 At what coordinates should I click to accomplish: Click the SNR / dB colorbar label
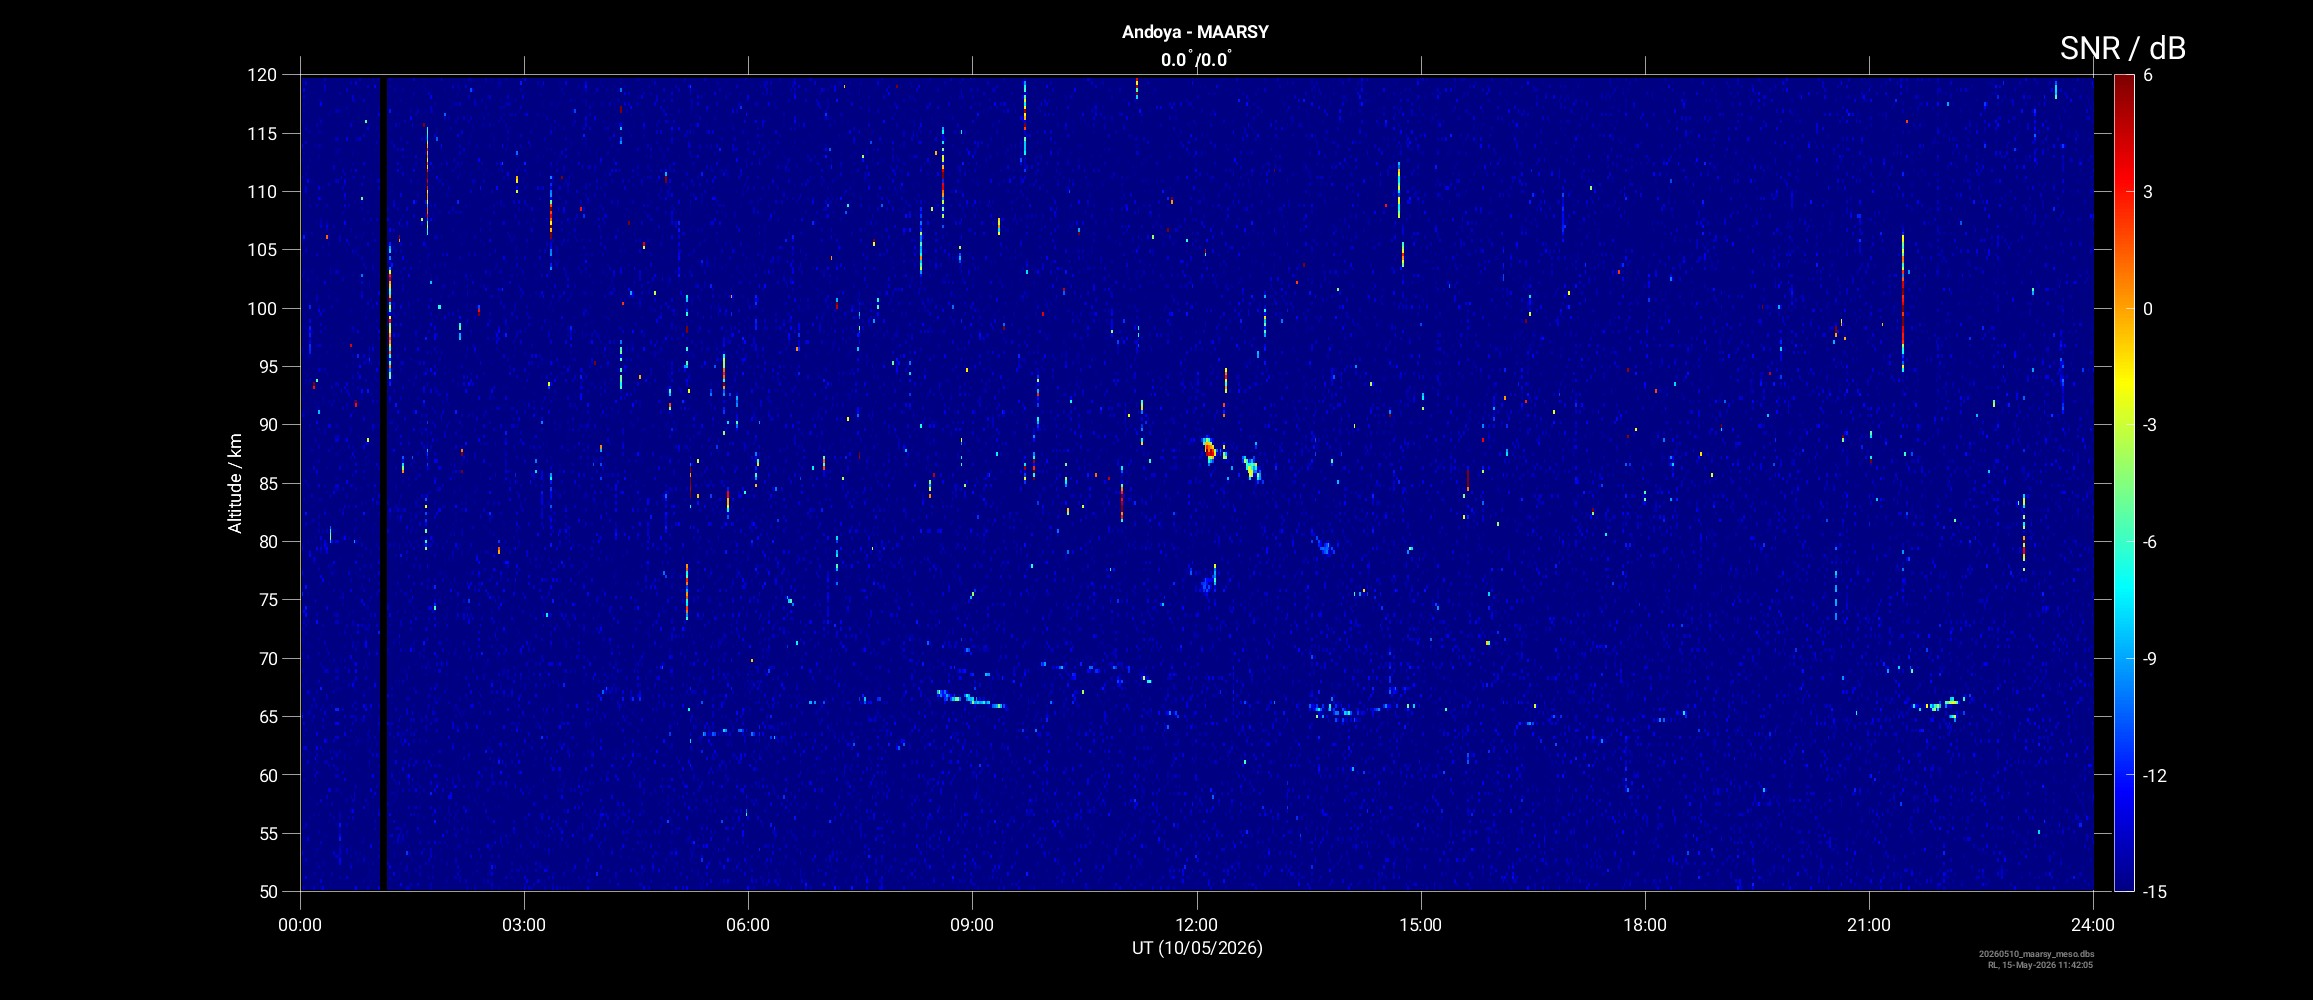pos(2122,48)
